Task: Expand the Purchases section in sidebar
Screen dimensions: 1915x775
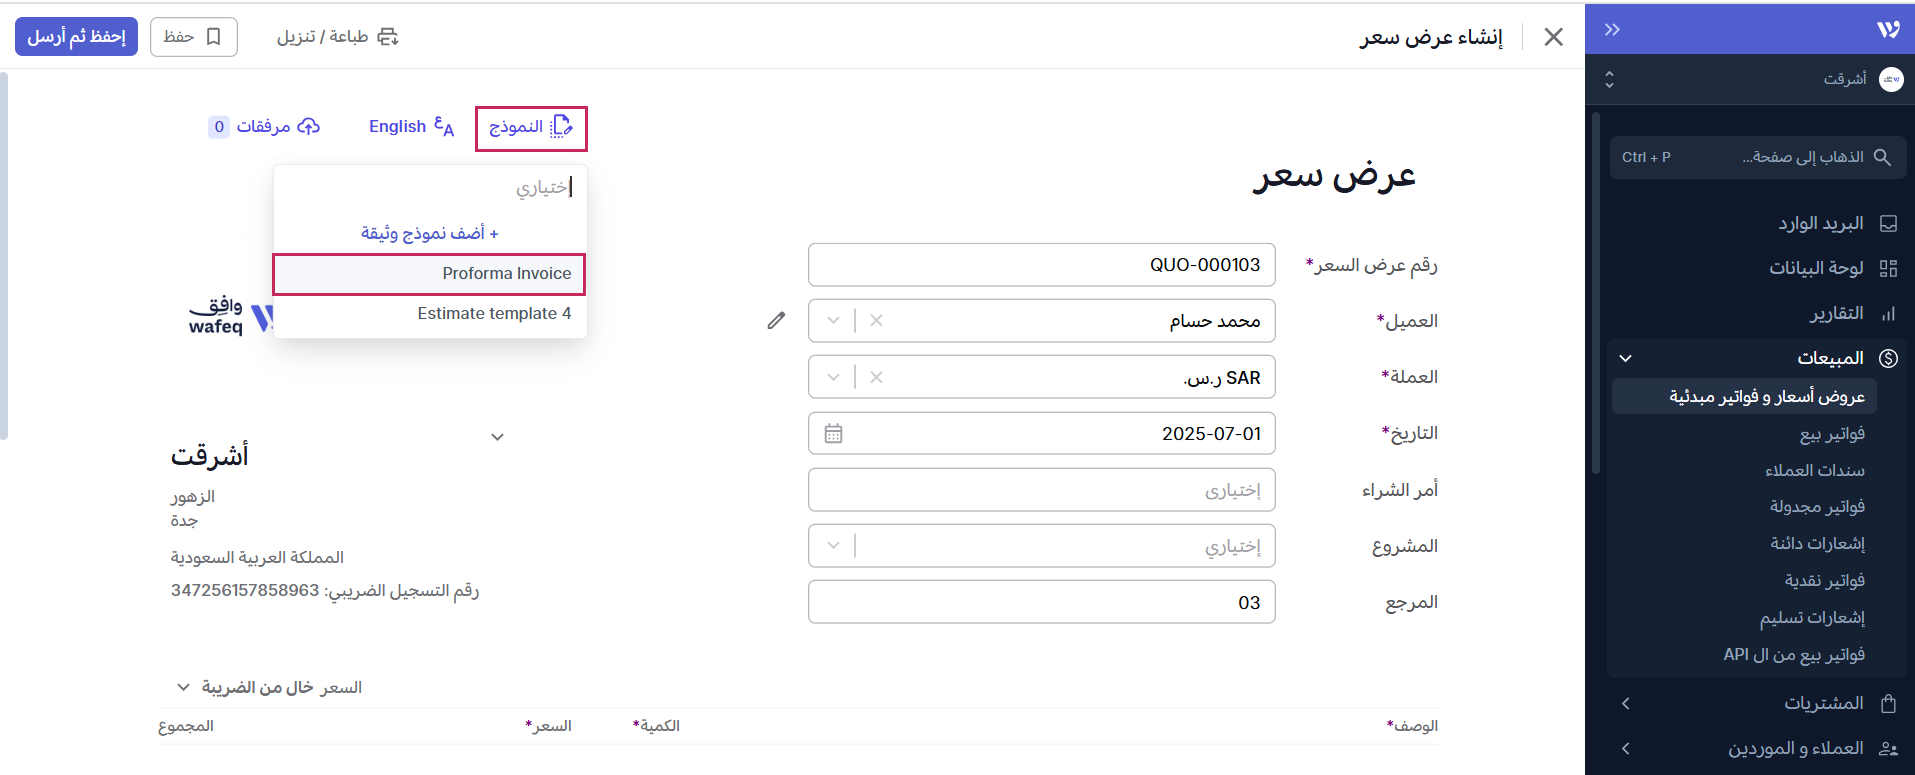Action: pyautogui.click(x=1625, y=703)
